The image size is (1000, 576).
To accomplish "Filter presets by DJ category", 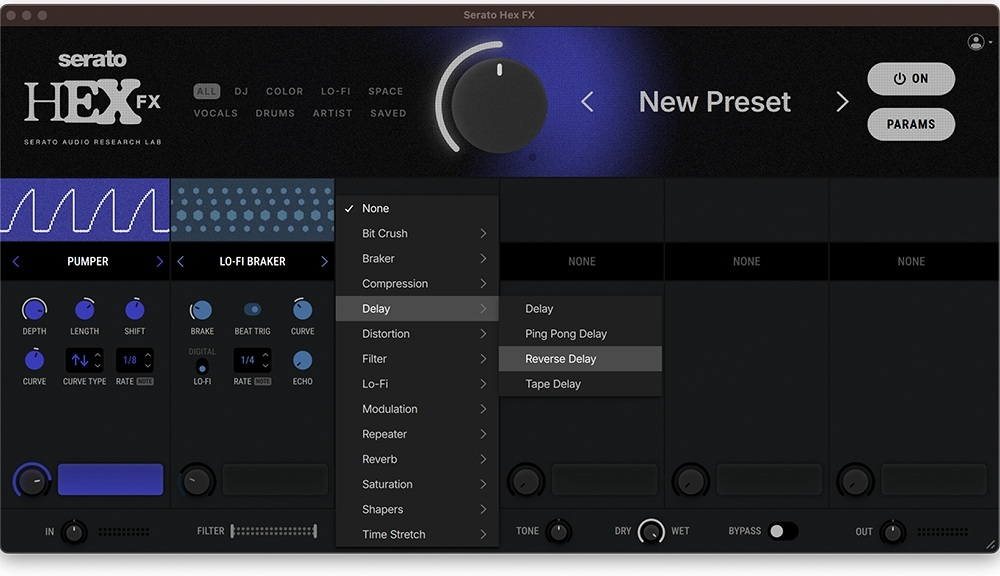I will [x=241, y=91].
